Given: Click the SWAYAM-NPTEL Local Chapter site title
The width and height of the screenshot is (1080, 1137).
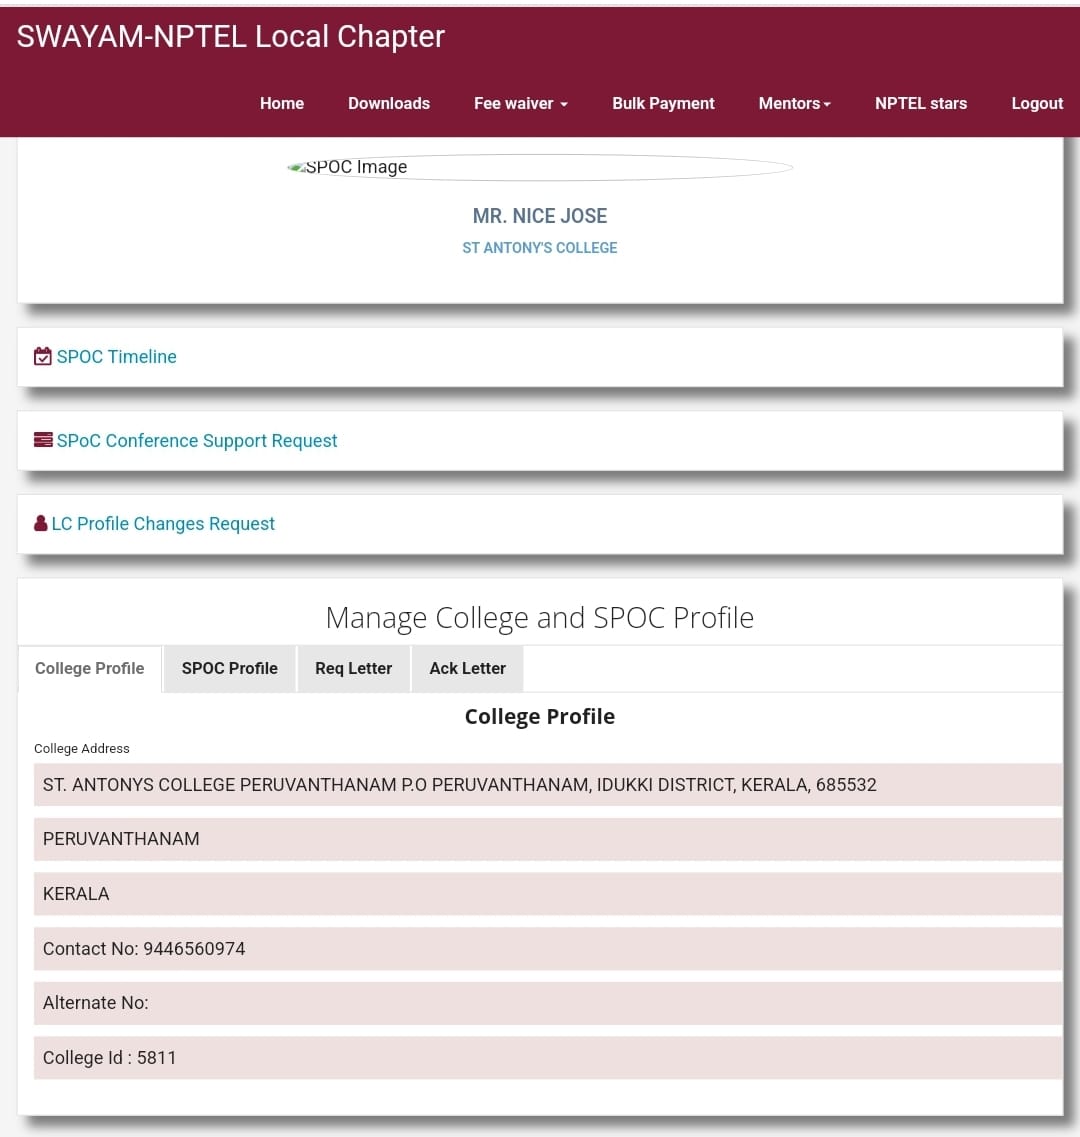Looking at the screenshot, I should (231, 36).
